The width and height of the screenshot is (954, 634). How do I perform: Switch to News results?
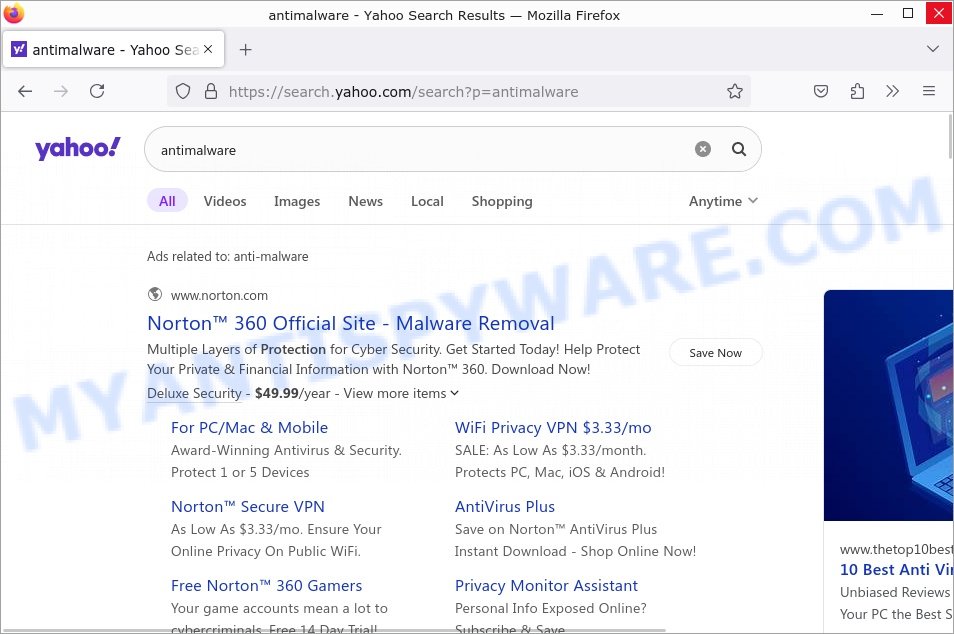point(366,201)
